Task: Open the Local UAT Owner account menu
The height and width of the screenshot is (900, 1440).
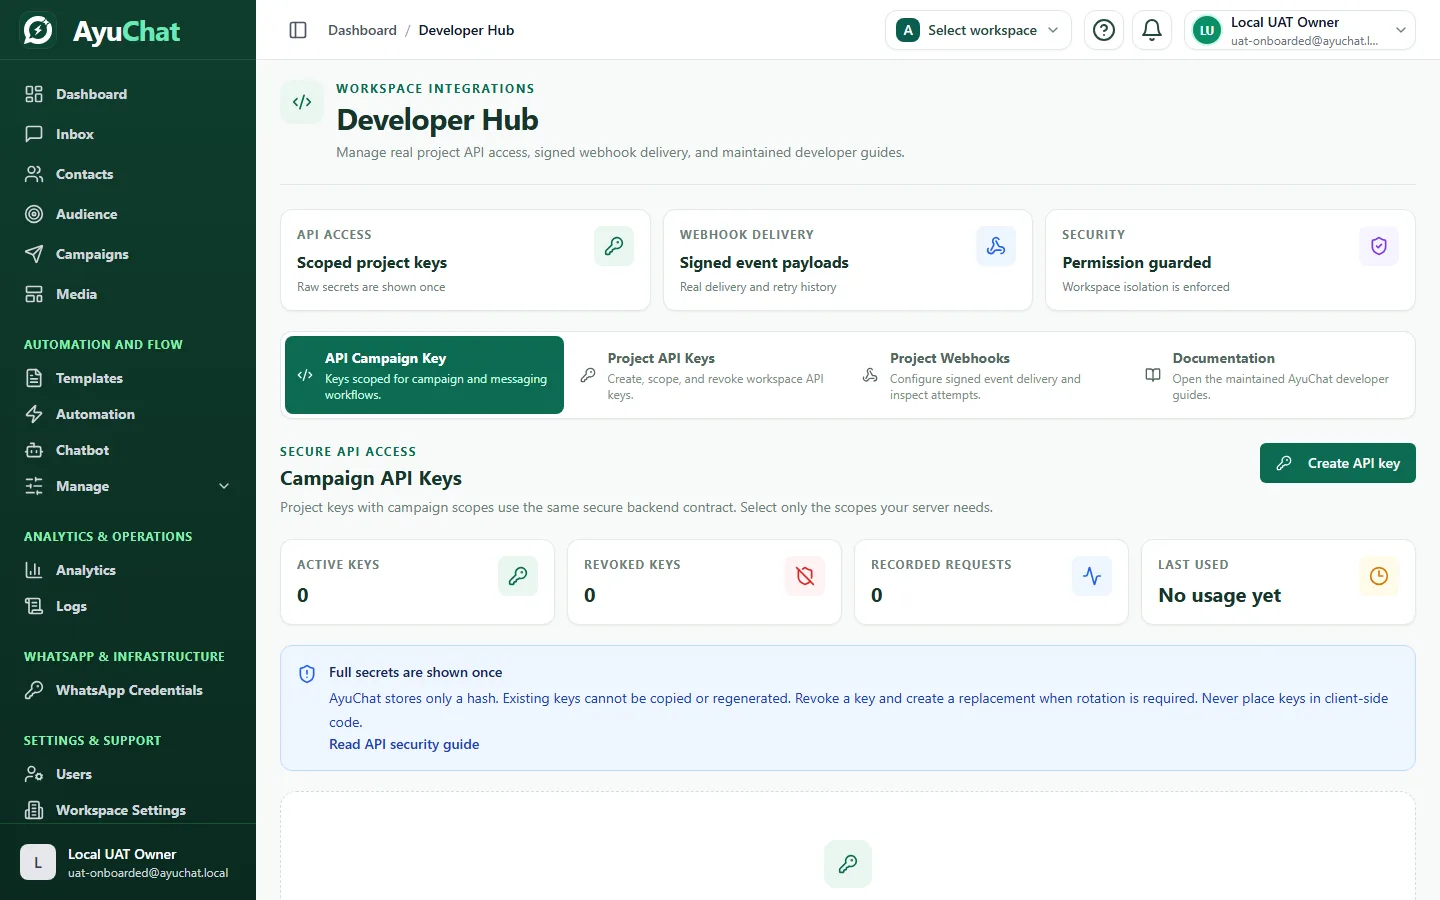Action: pos(1300,30)
